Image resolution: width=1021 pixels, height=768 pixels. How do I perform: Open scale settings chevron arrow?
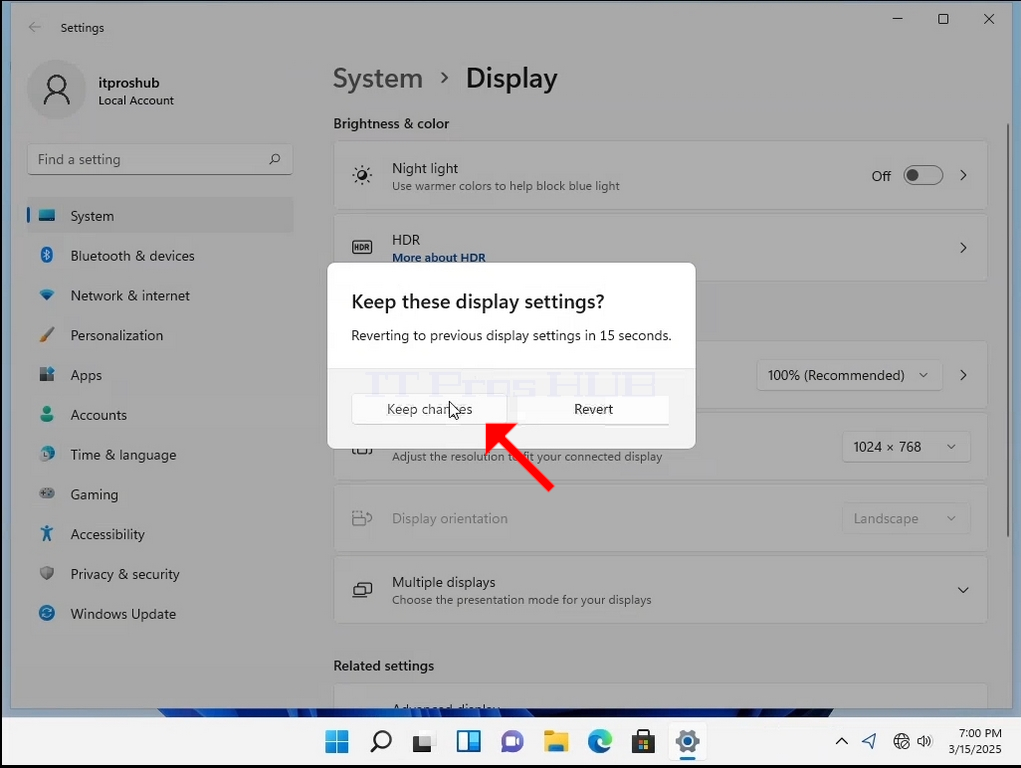point(963,375)
